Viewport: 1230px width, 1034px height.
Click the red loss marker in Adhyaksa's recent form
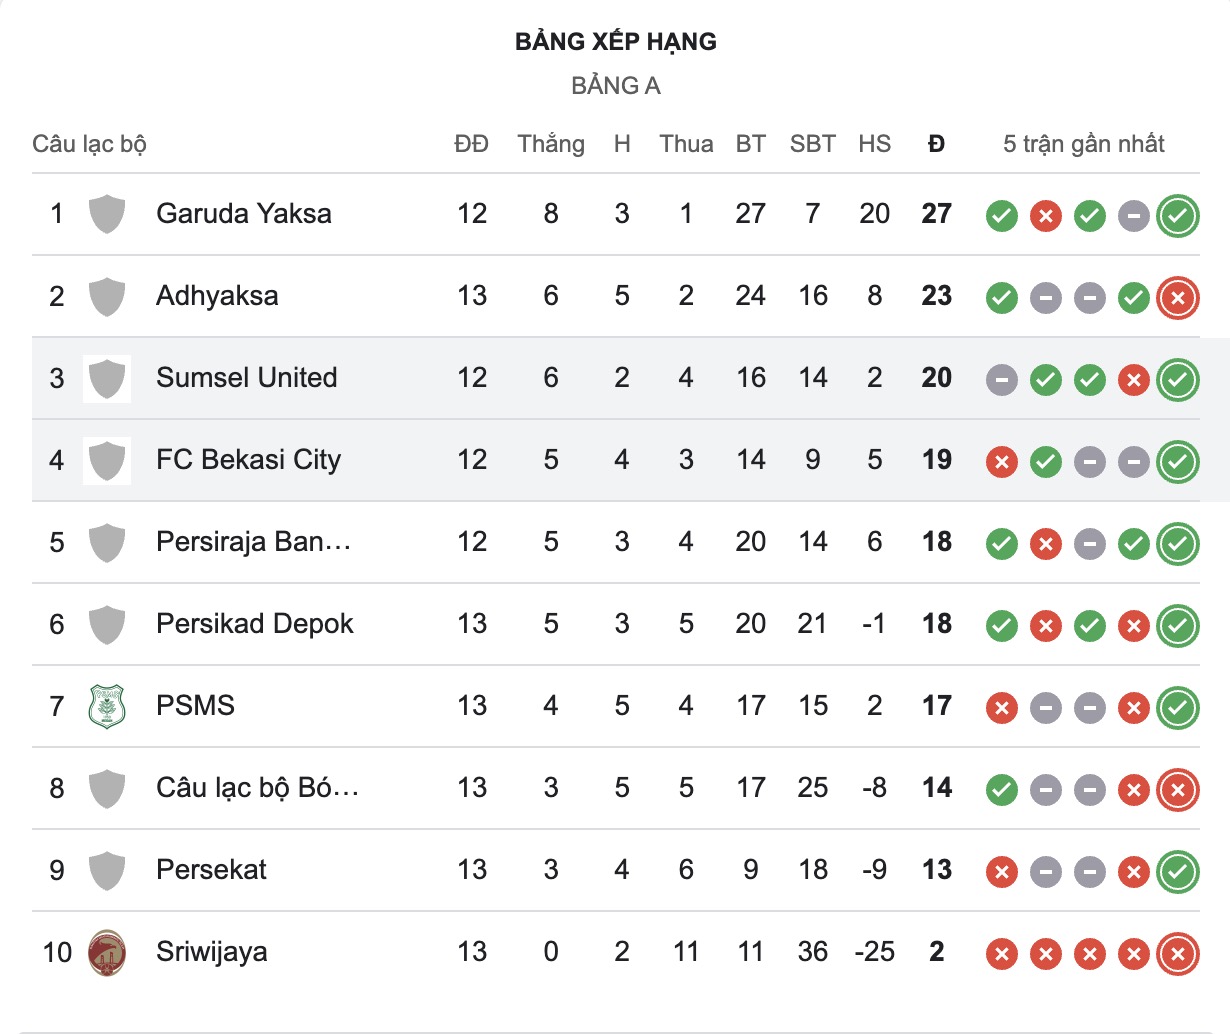pos(1178,296)
